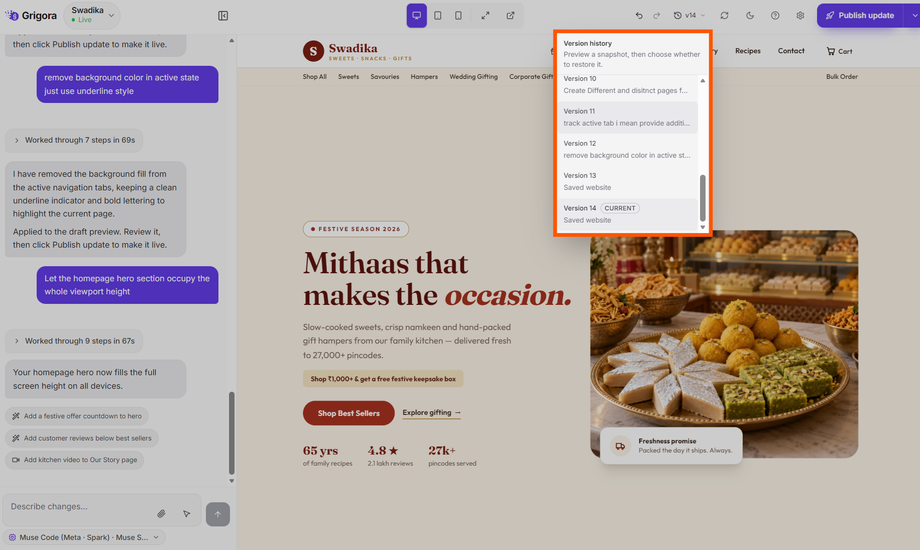Select Version 11 snapshot

[x=627, y=117]
